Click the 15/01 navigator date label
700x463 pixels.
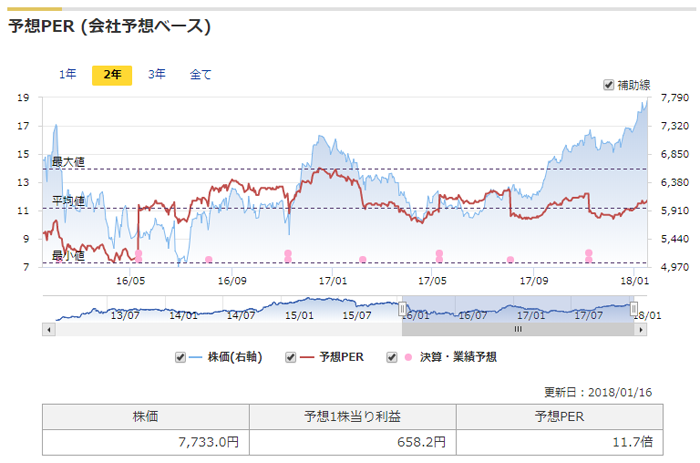(299, 315)
